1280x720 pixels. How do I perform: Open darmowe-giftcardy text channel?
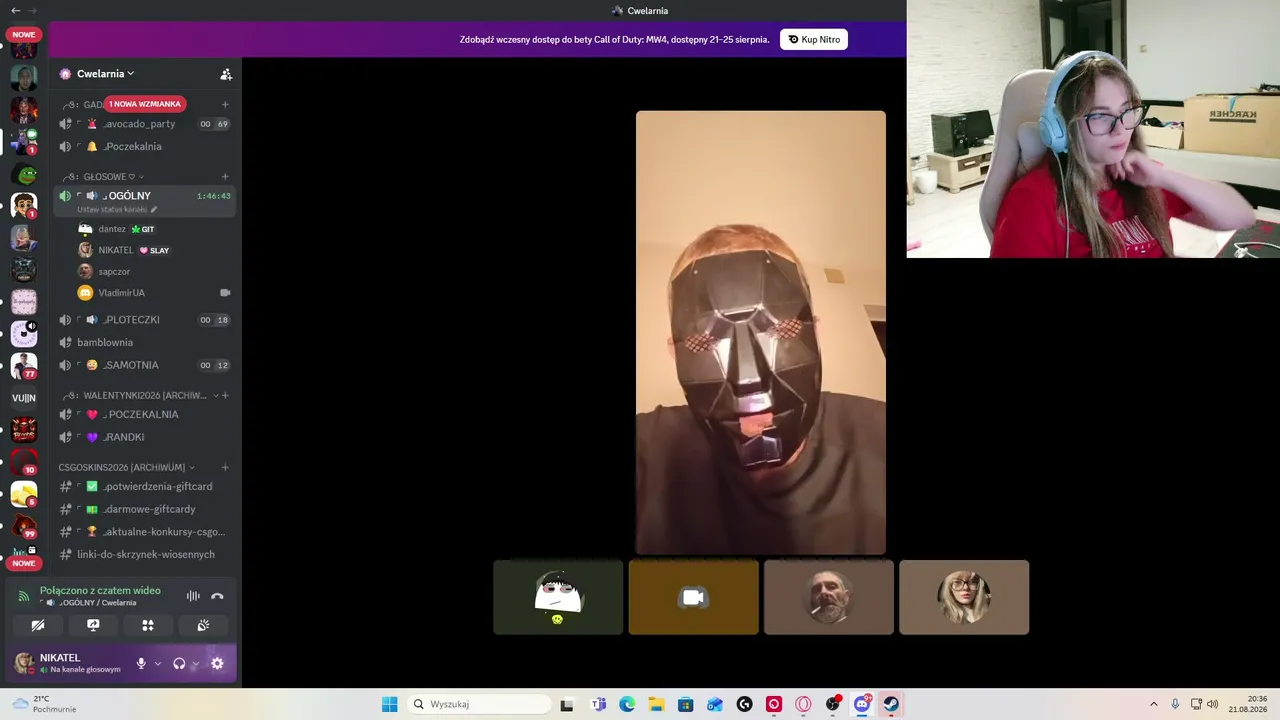(144, 509)
